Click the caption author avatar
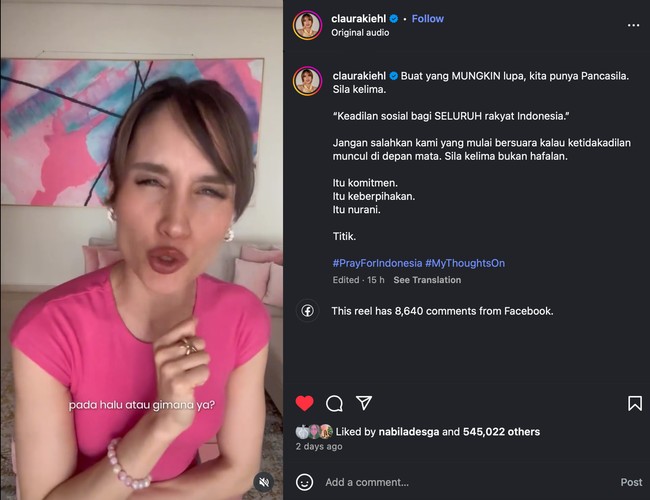The image size is (650, 500). point(307,81)
